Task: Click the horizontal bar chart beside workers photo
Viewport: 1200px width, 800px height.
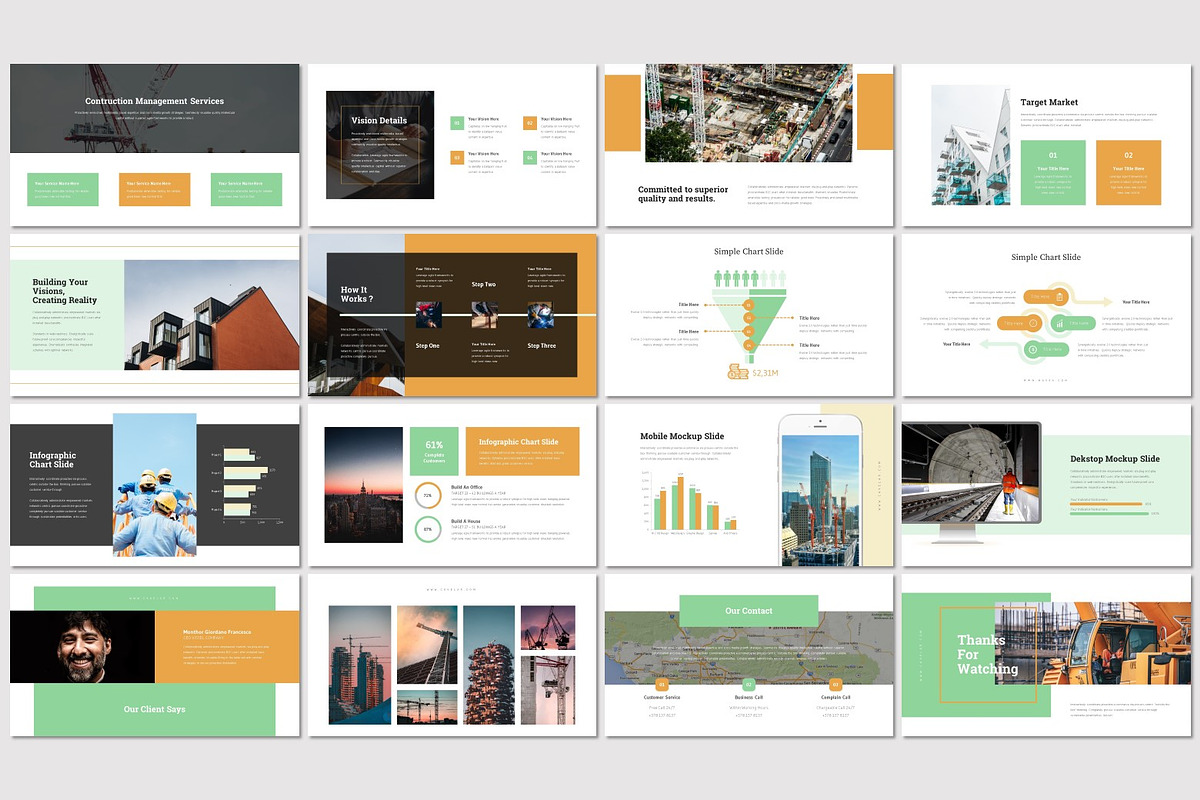Action: tap(248, 485)
